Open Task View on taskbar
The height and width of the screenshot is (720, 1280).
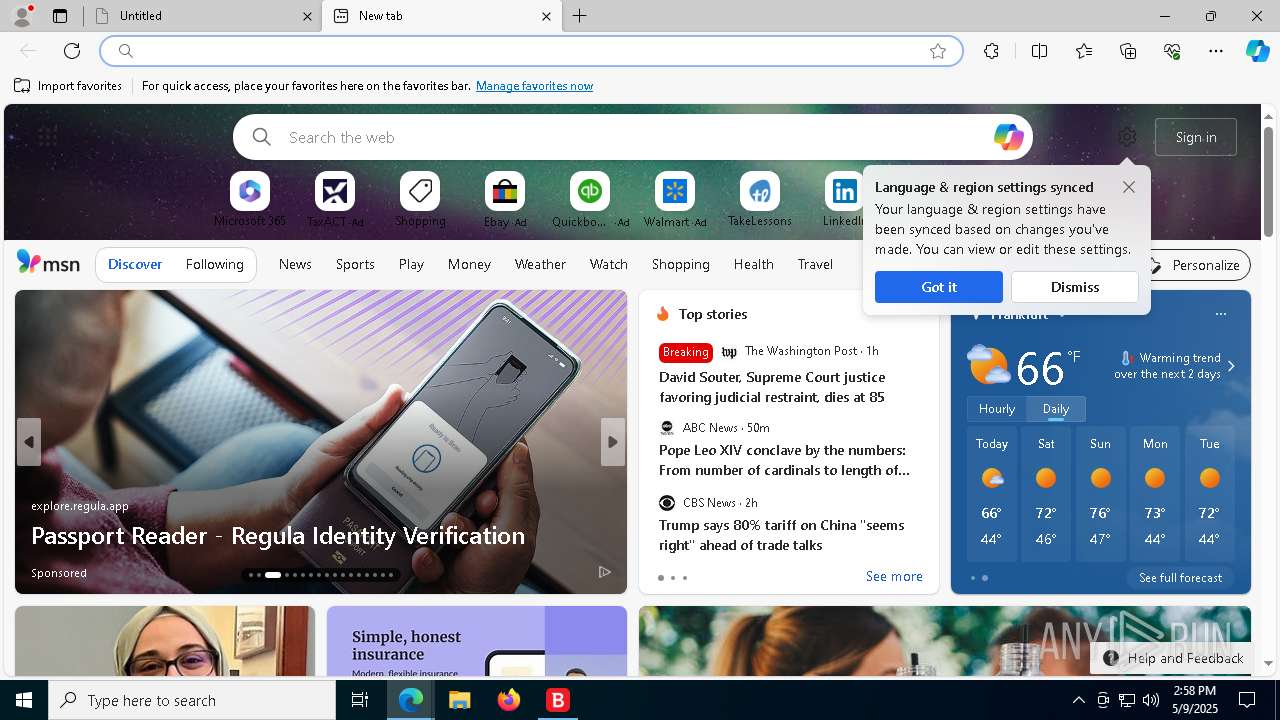360,701
